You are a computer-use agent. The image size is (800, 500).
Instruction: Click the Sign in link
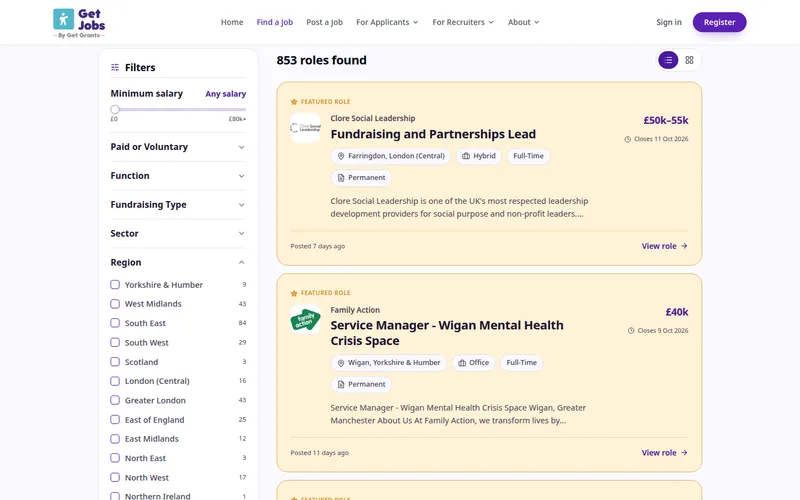click(x=669, y=22)
